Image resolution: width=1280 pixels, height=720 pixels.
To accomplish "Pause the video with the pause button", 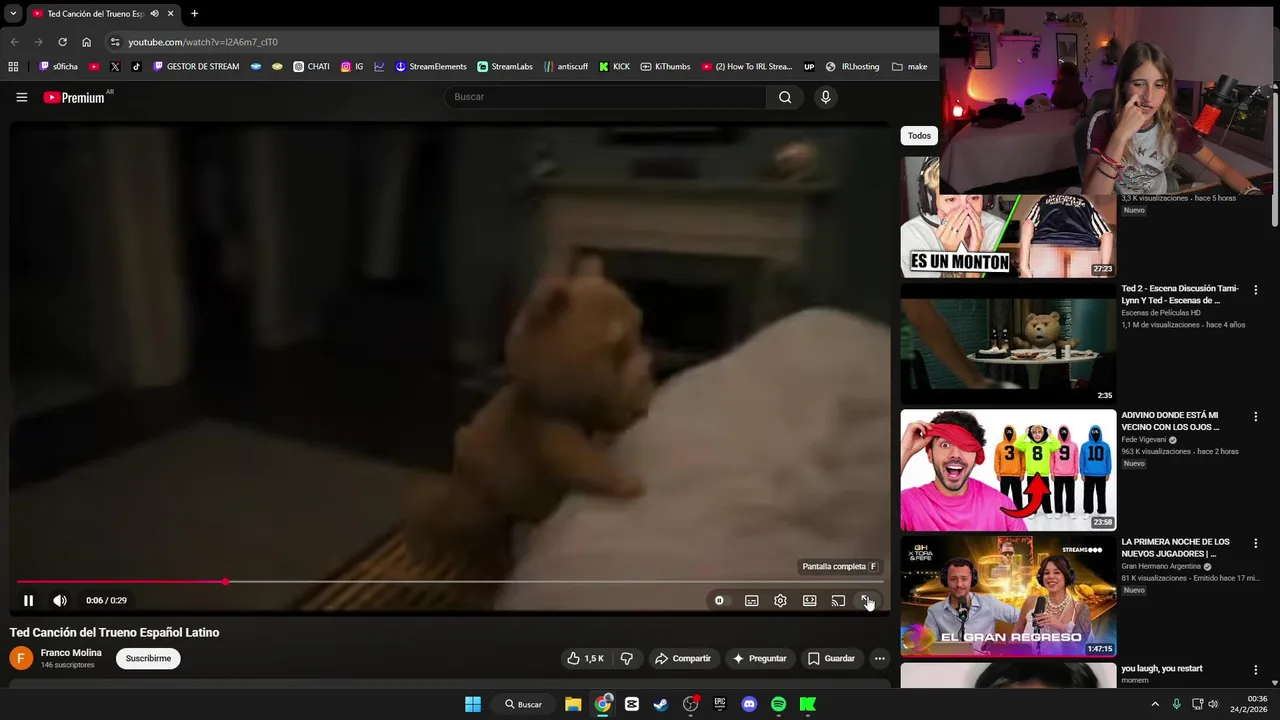I will (28, 600).
